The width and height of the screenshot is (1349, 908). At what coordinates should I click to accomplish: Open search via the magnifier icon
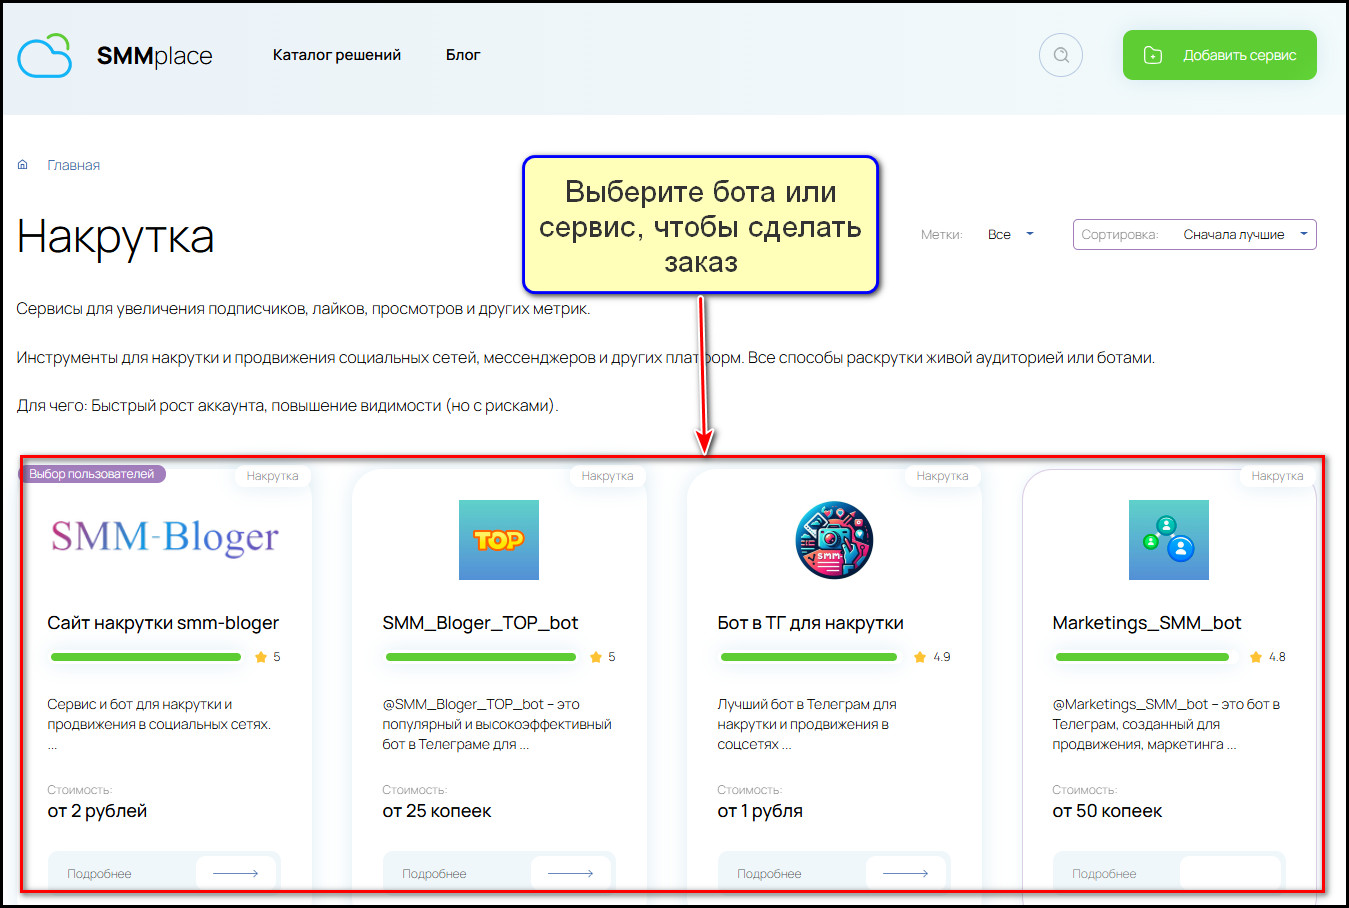(1061, 56)
